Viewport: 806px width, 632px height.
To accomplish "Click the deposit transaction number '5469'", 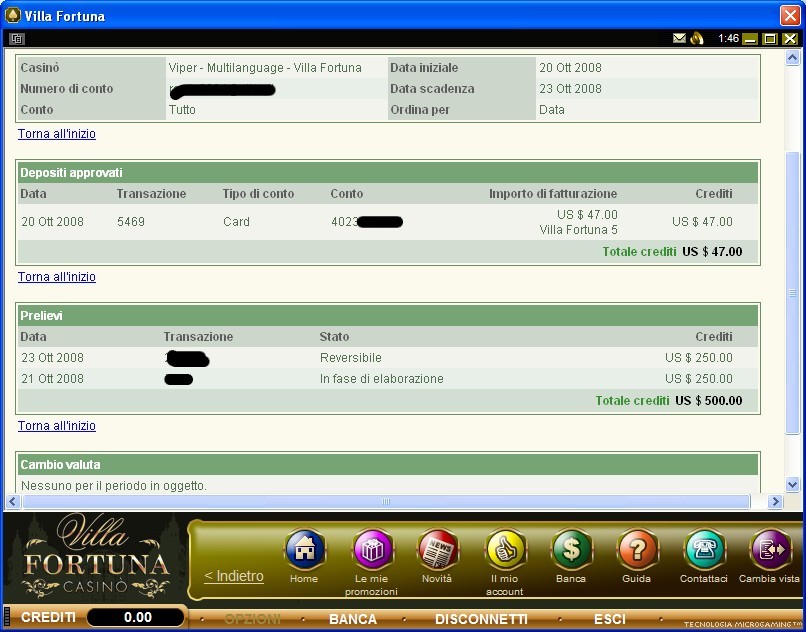I will coord(131,222).
